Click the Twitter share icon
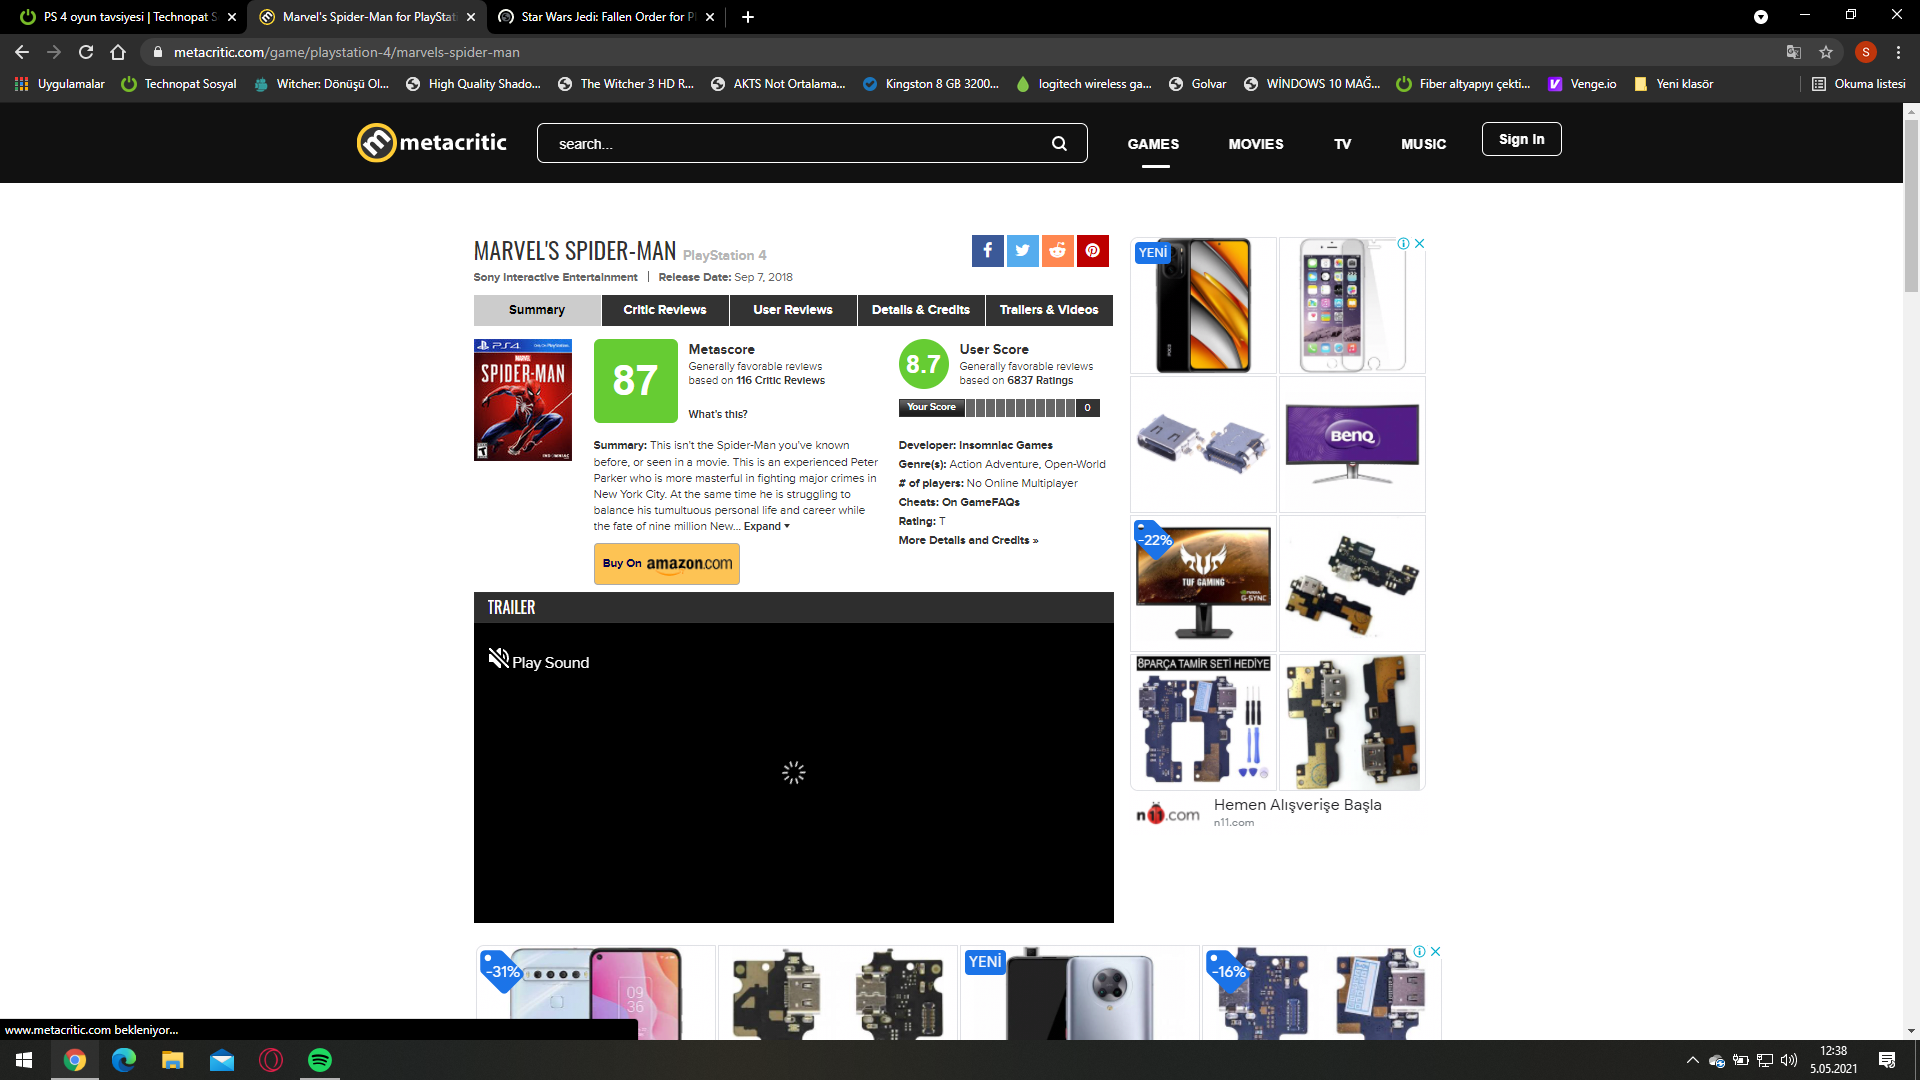1920x1080 pixels. pyautogui.click(x=1022, y=251)
